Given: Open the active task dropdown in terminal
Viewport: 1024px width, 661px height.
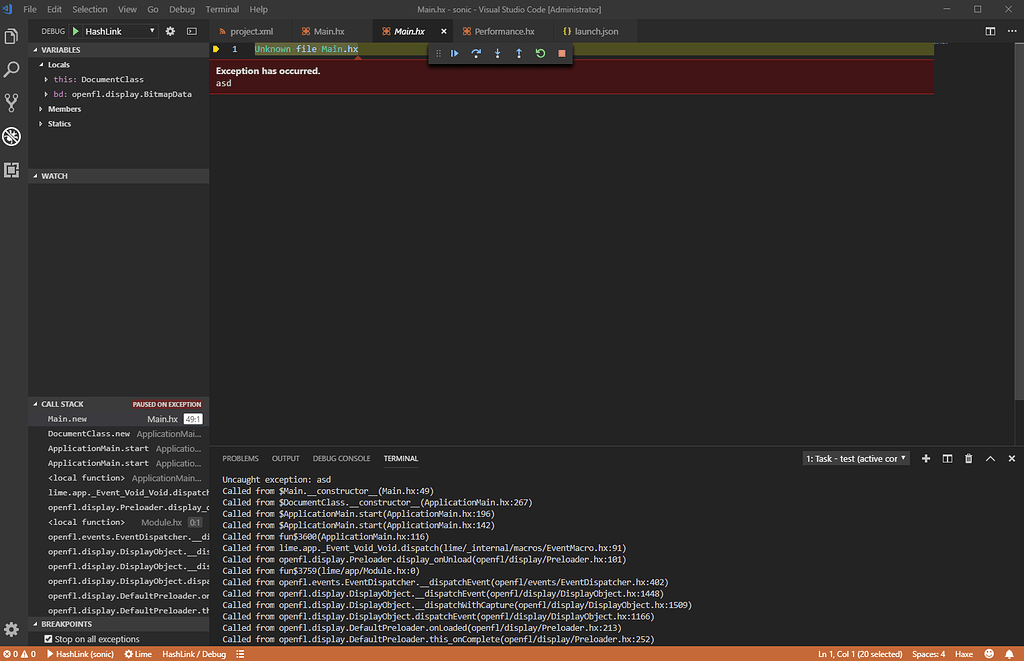Looking at the screenshot, I should click(x=855, y=457).
